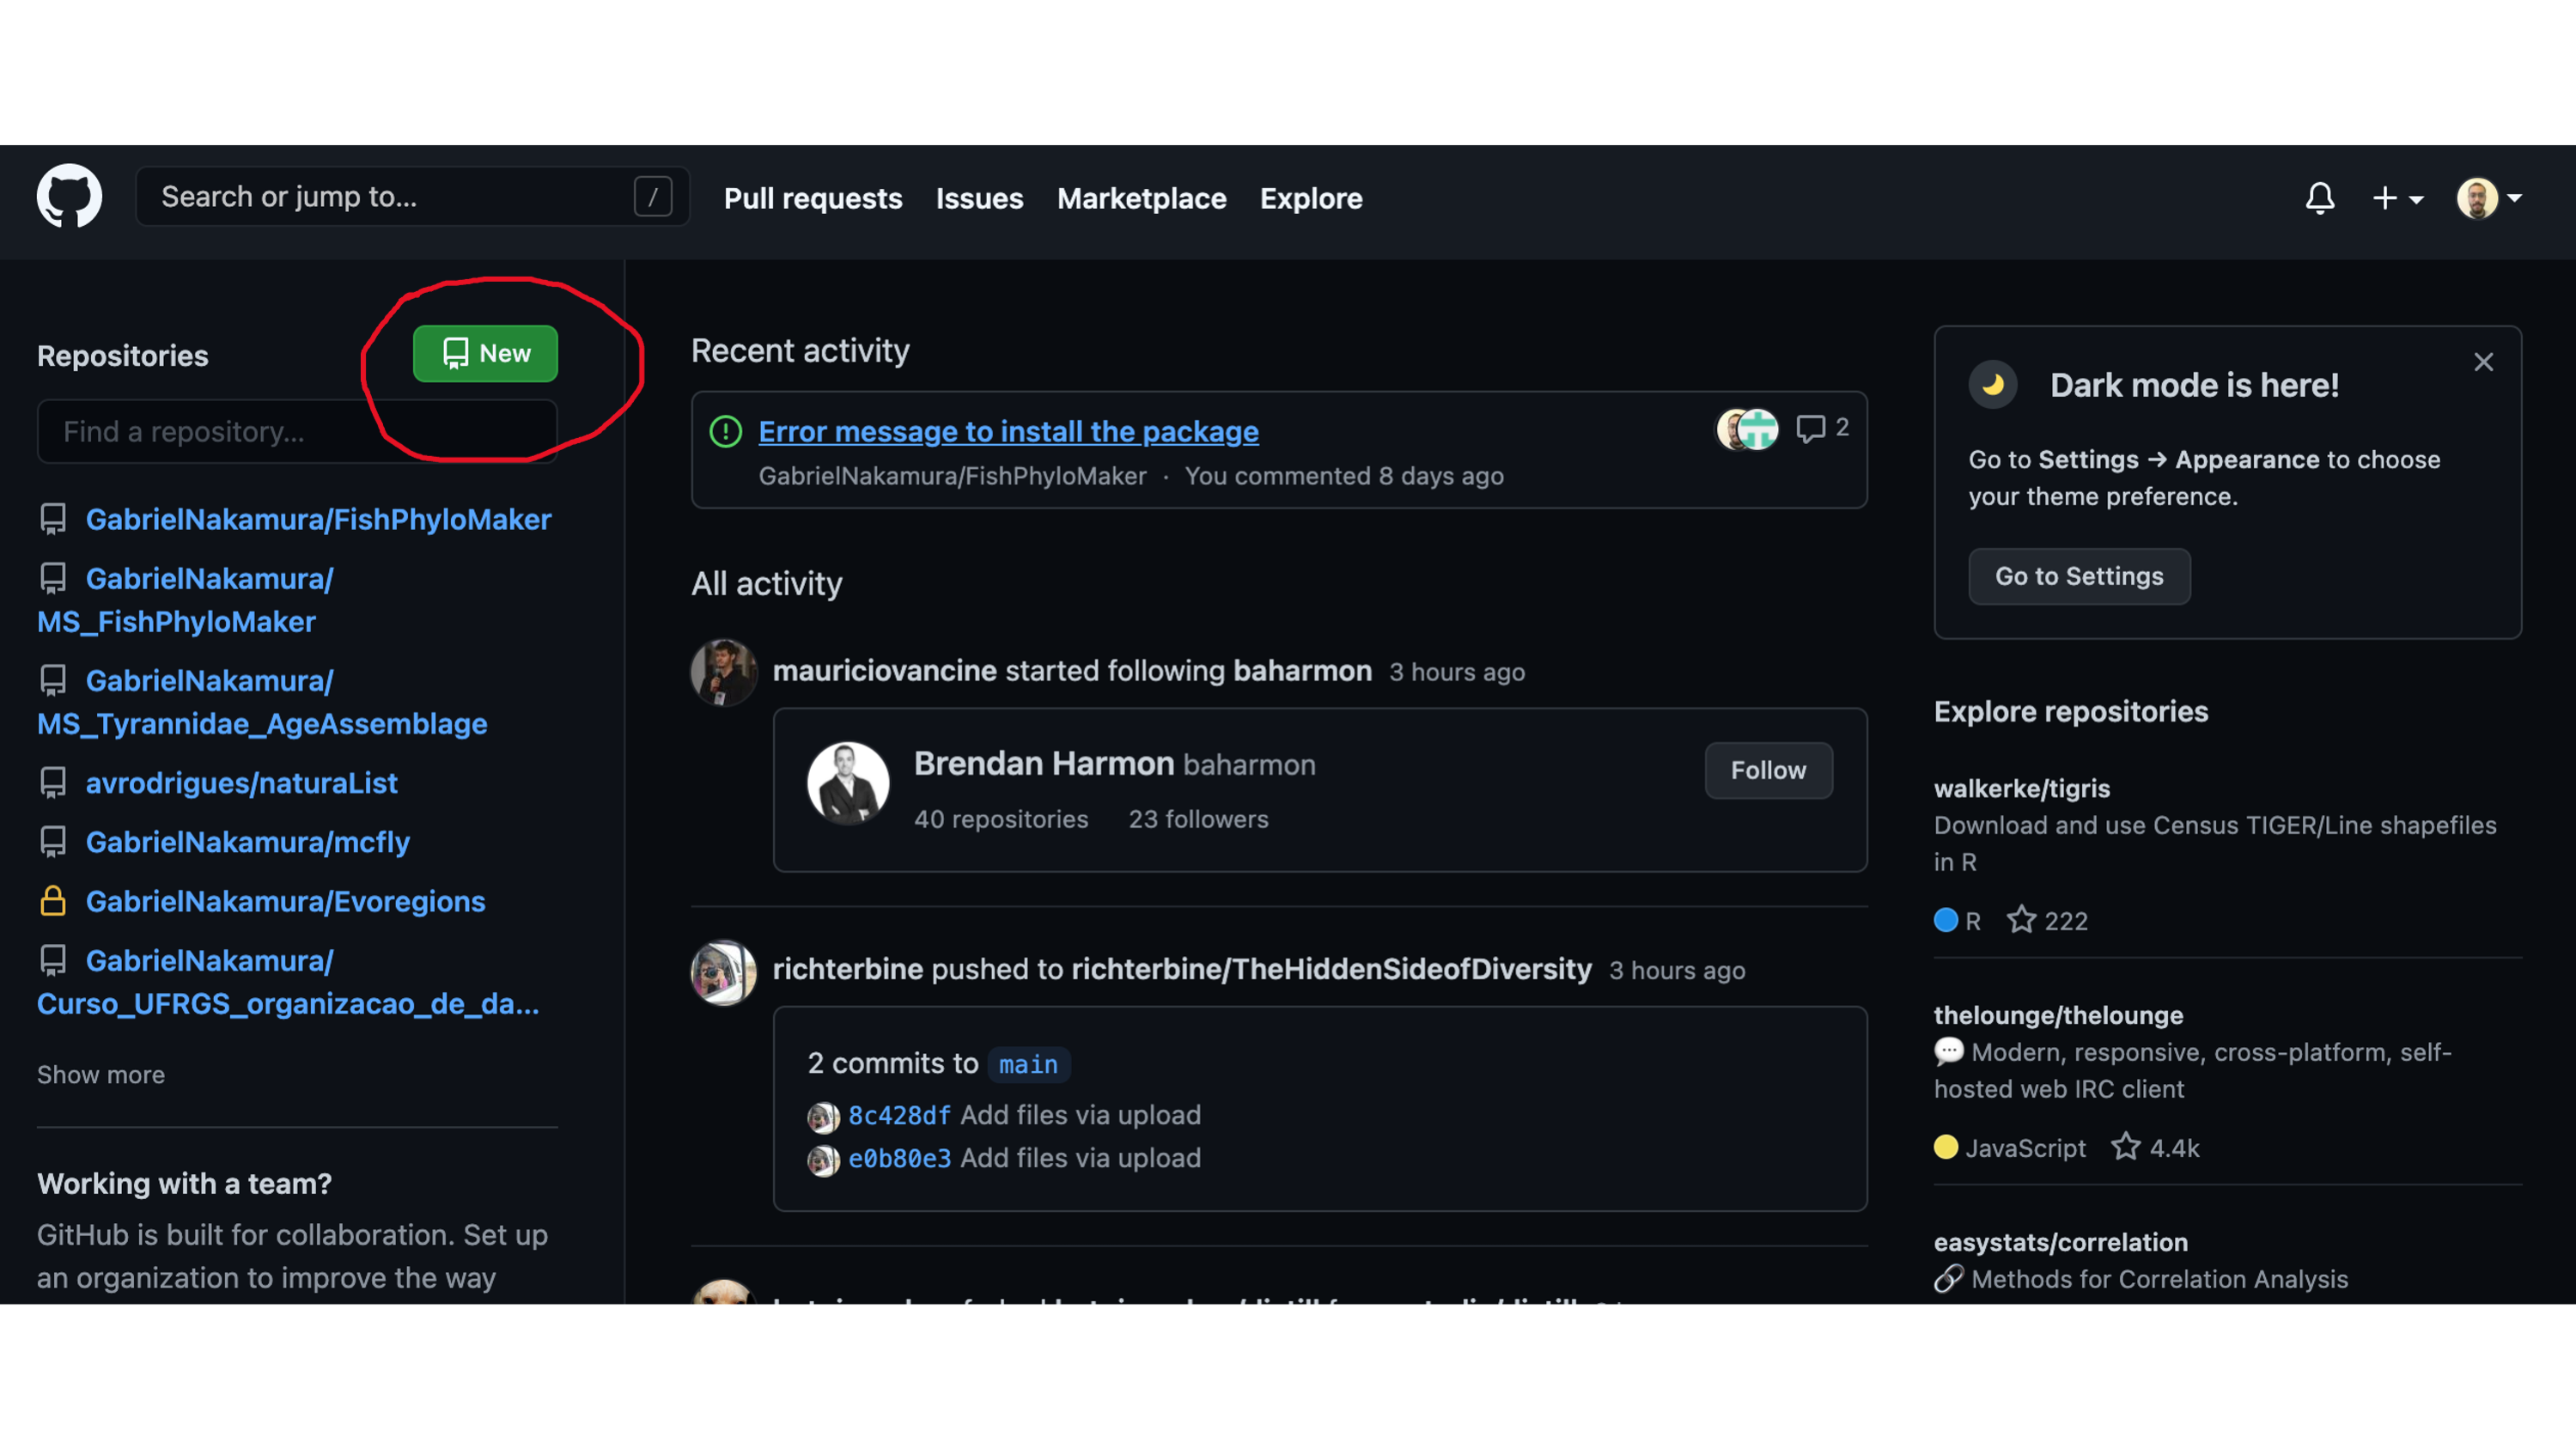This screenshot has width=2576, height=1449.
Task: Open richterbine's avatar in the feed
Action: (x=724, y=972)
